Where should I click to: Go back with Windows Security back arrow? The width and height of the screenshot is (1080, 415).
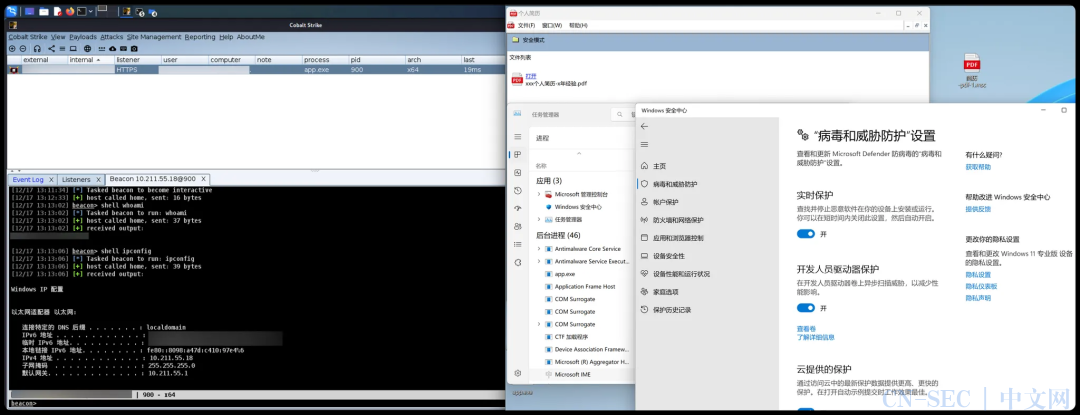[x=645, y=127]
